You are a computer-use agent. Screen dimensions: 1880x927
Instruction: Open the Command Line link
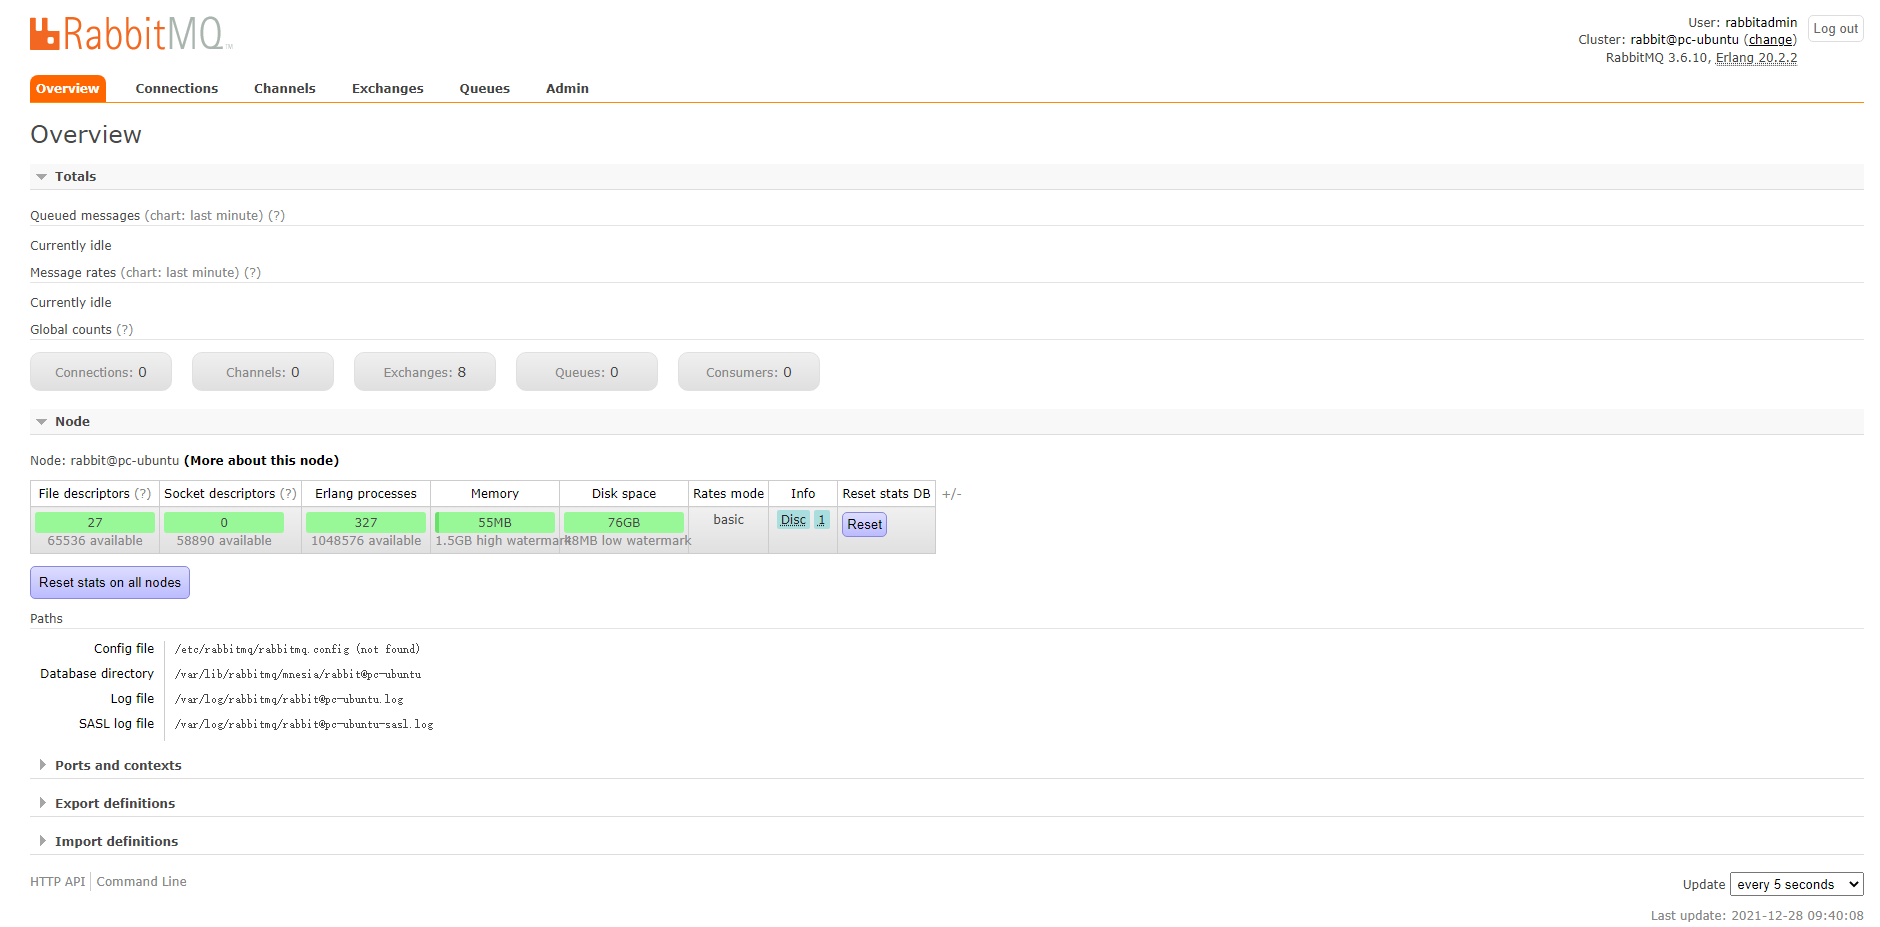(142, 882)
